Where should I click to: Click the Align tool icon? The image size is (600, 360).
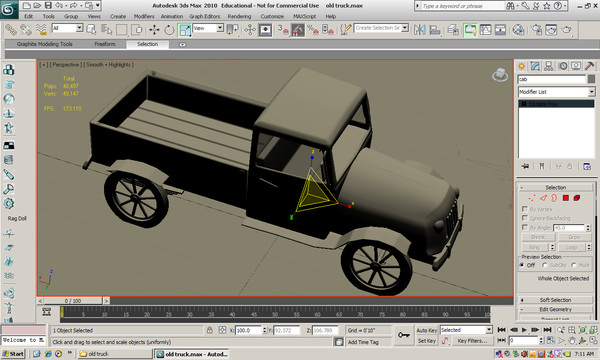[435, 29]
